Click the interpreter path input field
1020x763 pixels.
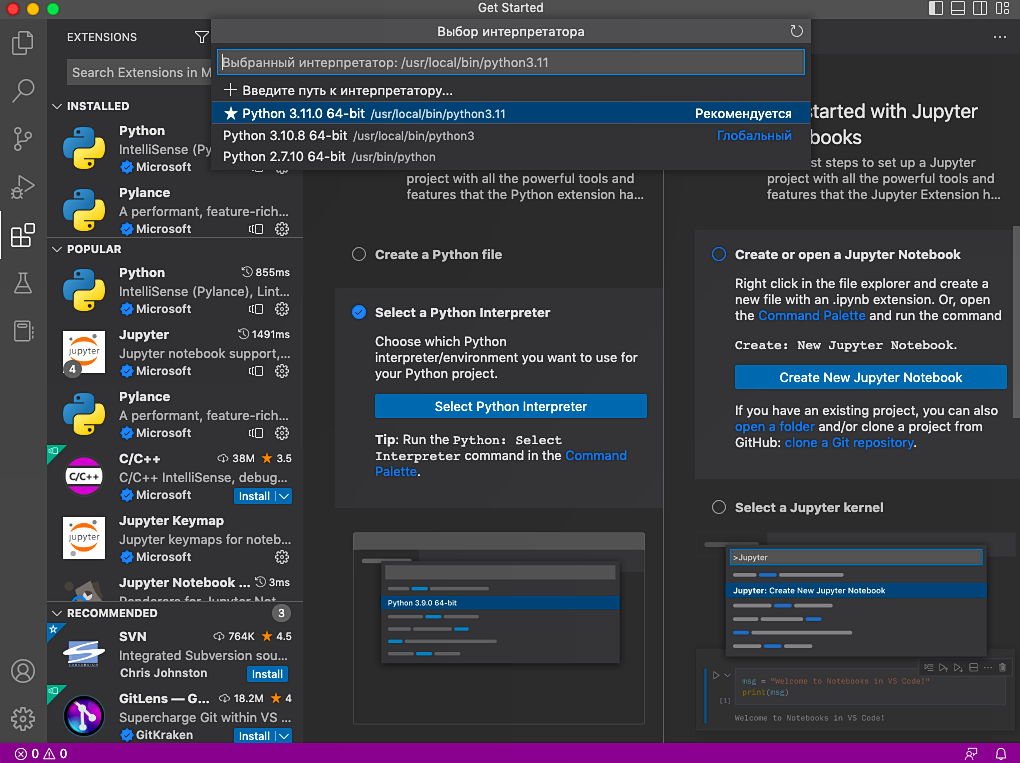coord(510,62)
